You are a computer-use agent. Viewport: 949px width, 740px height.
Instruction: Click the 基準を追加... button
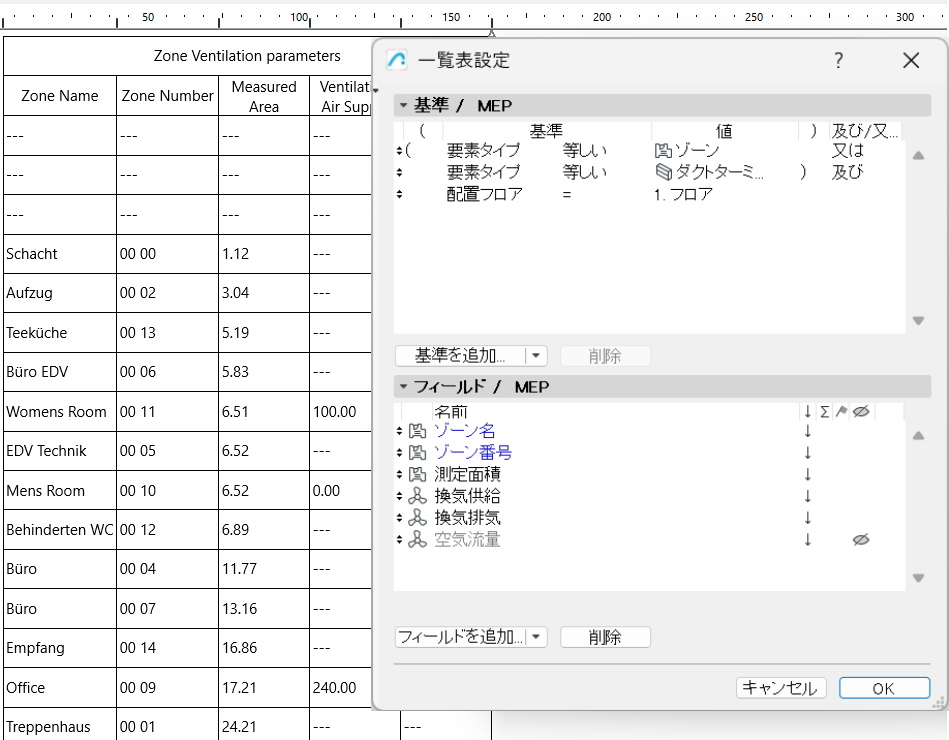(x=461, y=356)
